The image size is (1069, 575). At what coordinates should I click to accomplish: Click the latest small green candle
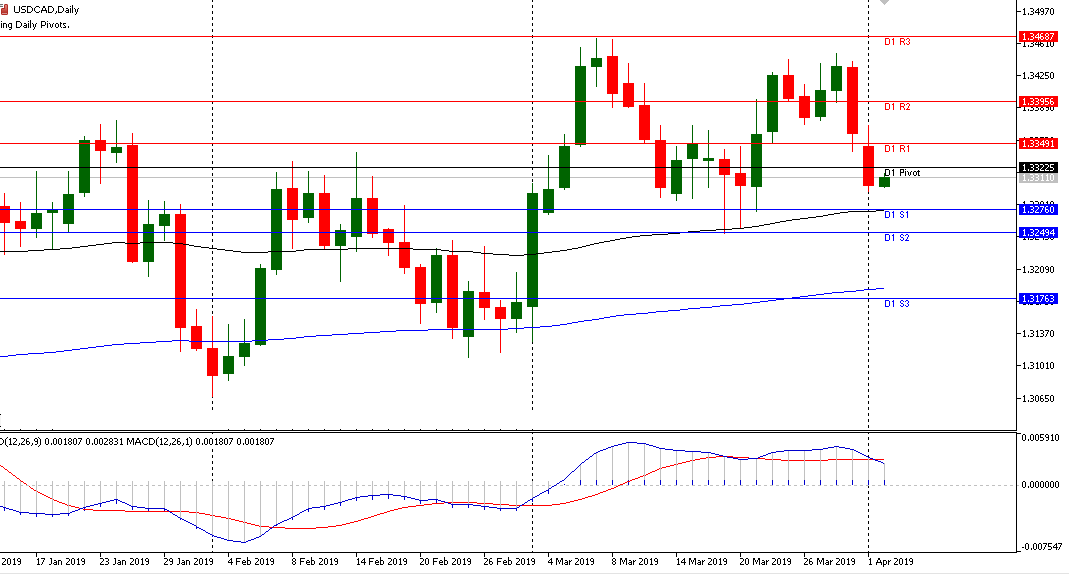pos(884,181)
